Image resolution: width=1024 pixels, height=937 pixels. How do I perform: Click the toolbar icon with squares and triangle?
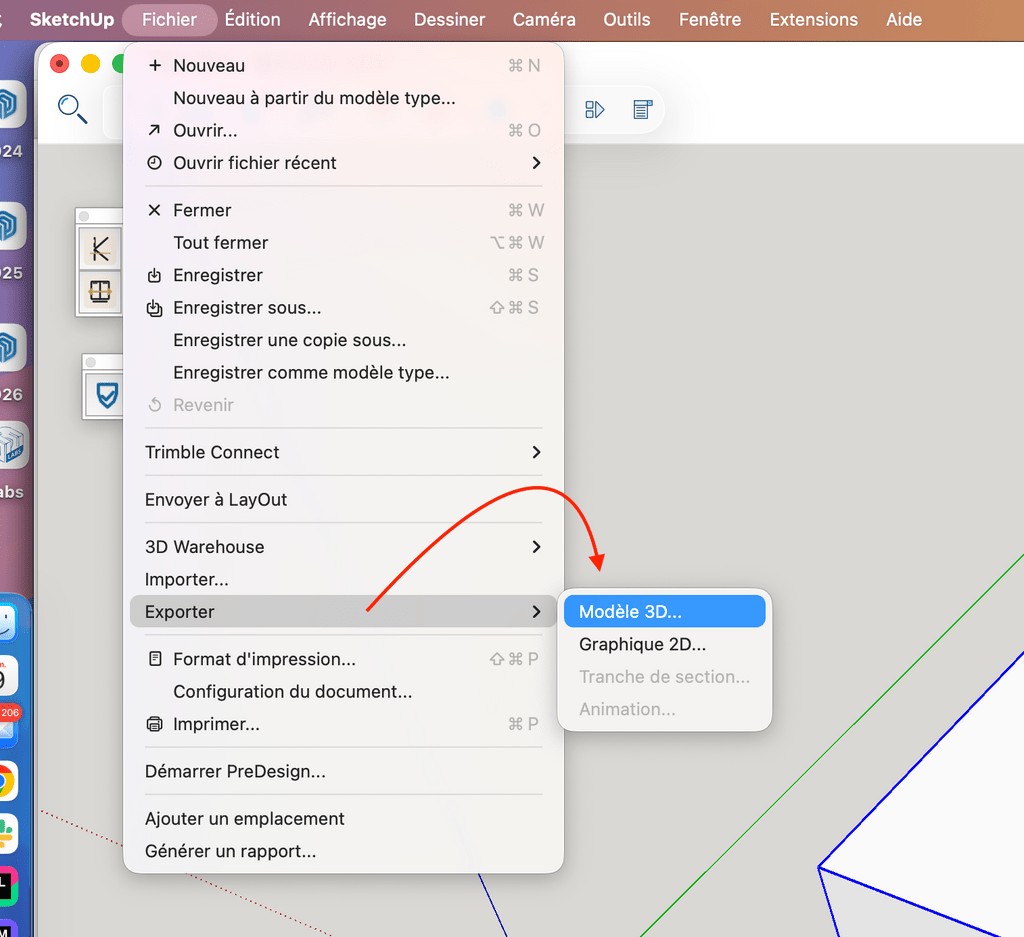tap(594, 109)
